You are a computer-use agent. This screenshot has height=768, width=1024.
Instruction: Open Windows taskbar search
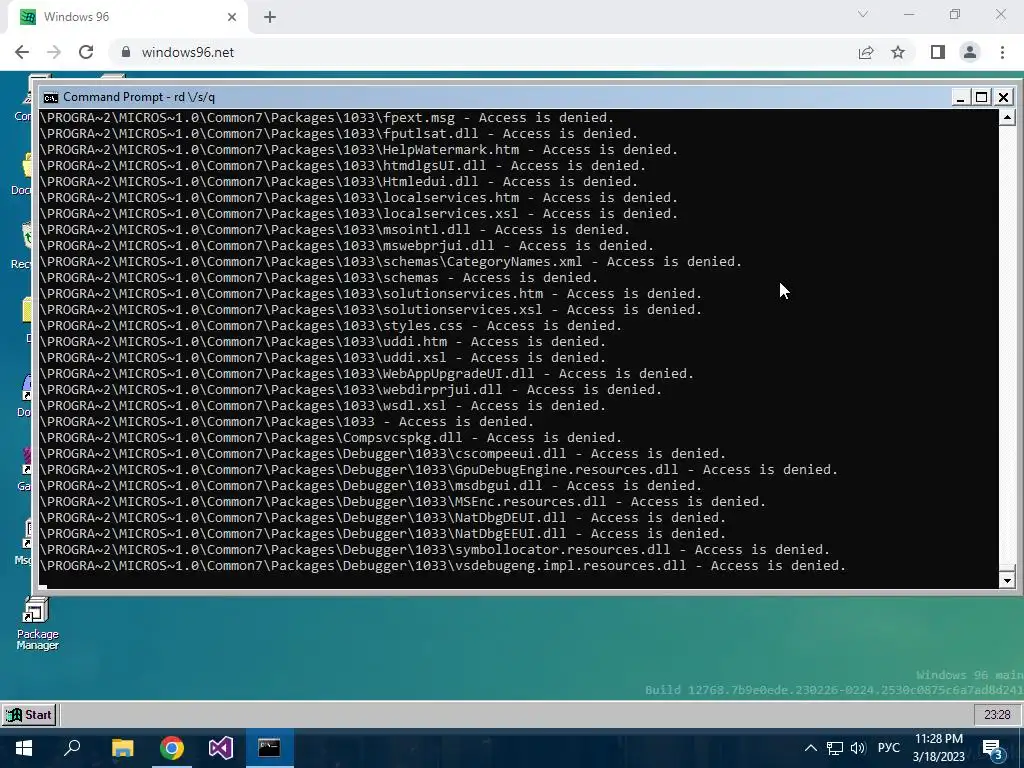click(x=72, y=748)
